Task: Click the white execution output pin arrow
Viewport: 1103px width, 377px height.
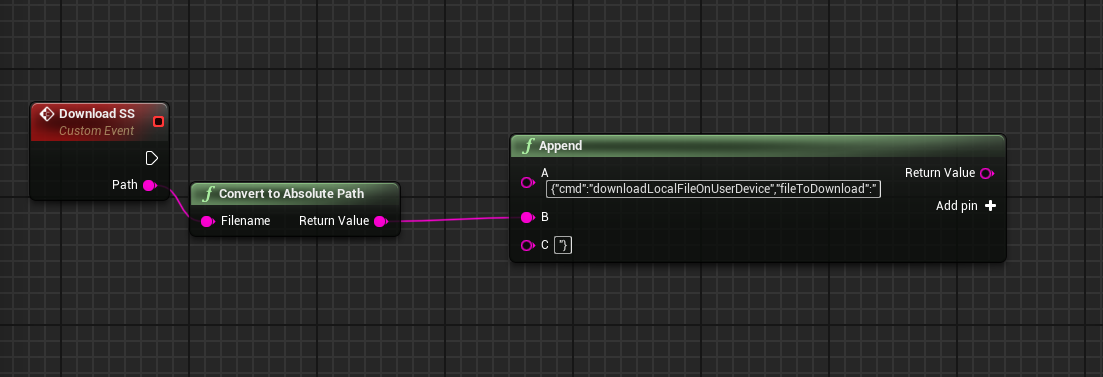Action: [151, 158]
